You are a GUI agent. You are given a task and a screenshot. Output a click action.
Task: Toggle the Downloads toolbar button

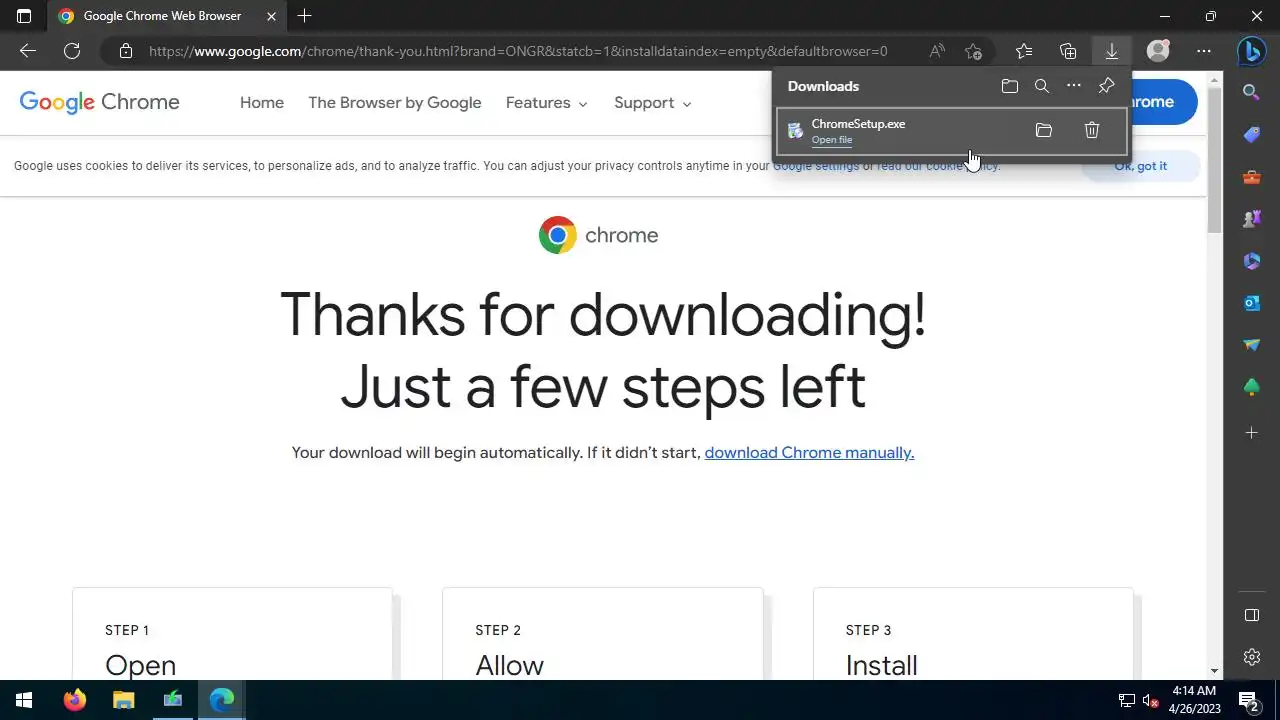(x=1111, y=51)
